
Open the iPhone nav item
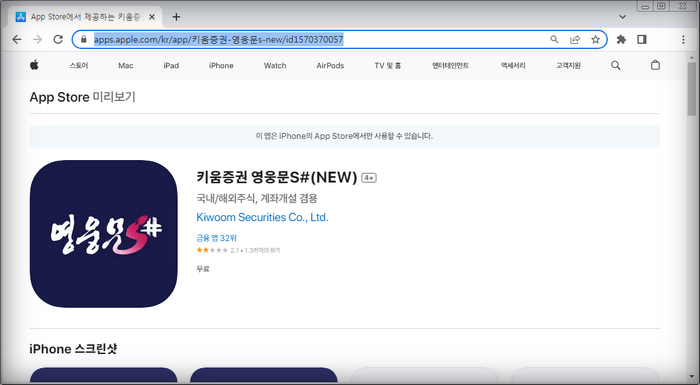coord(221,66)
